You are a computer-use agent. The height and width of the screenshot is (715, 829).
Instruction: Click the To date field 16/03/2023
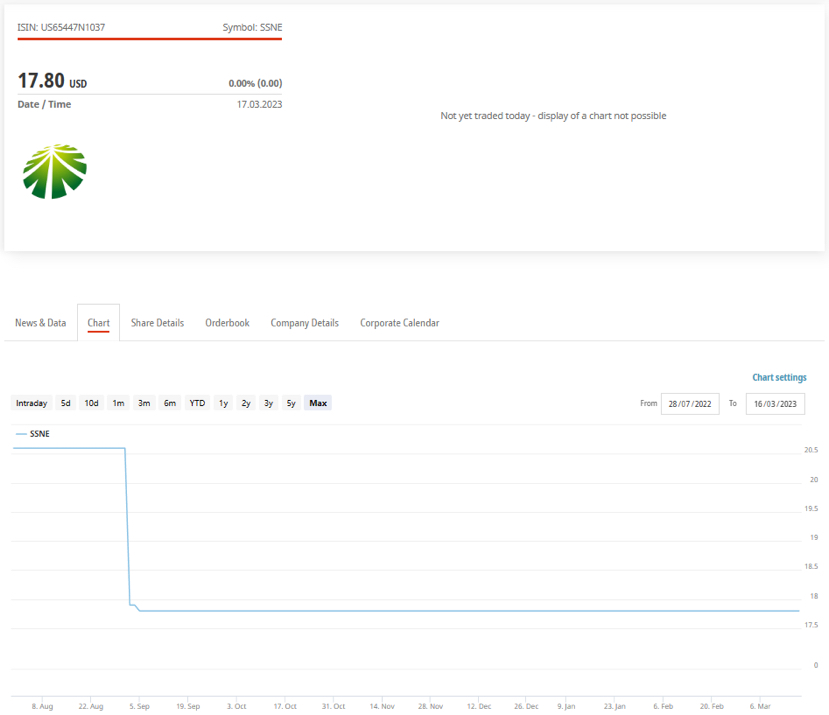click(x=775, y=404)
